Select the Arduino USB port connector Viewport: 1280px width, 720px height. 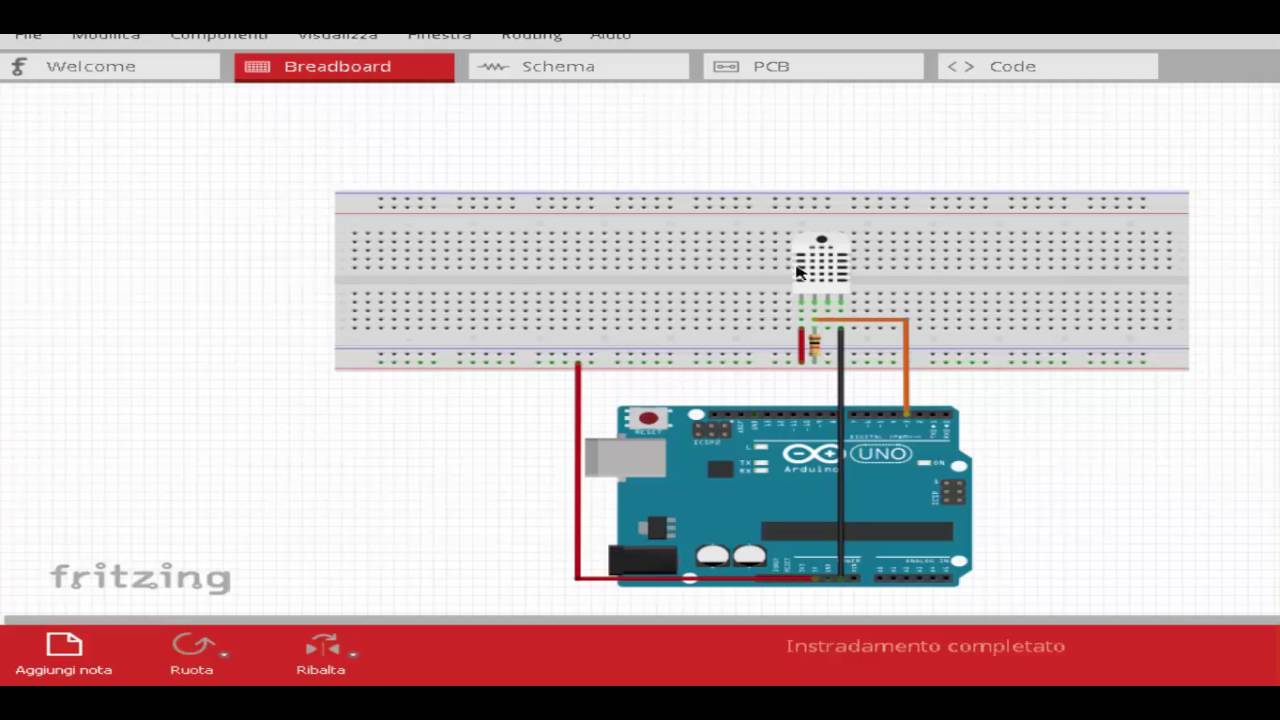point(625,457)
